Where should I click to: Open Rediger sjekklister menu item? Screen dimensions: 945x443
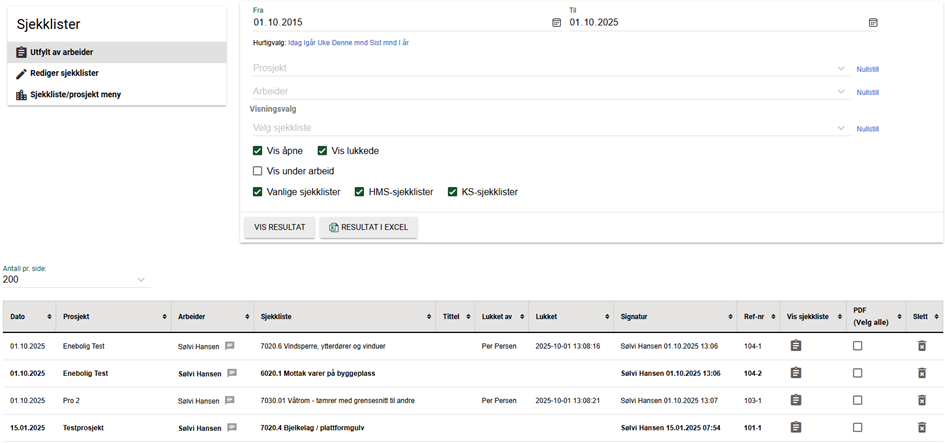pos(64,73)
